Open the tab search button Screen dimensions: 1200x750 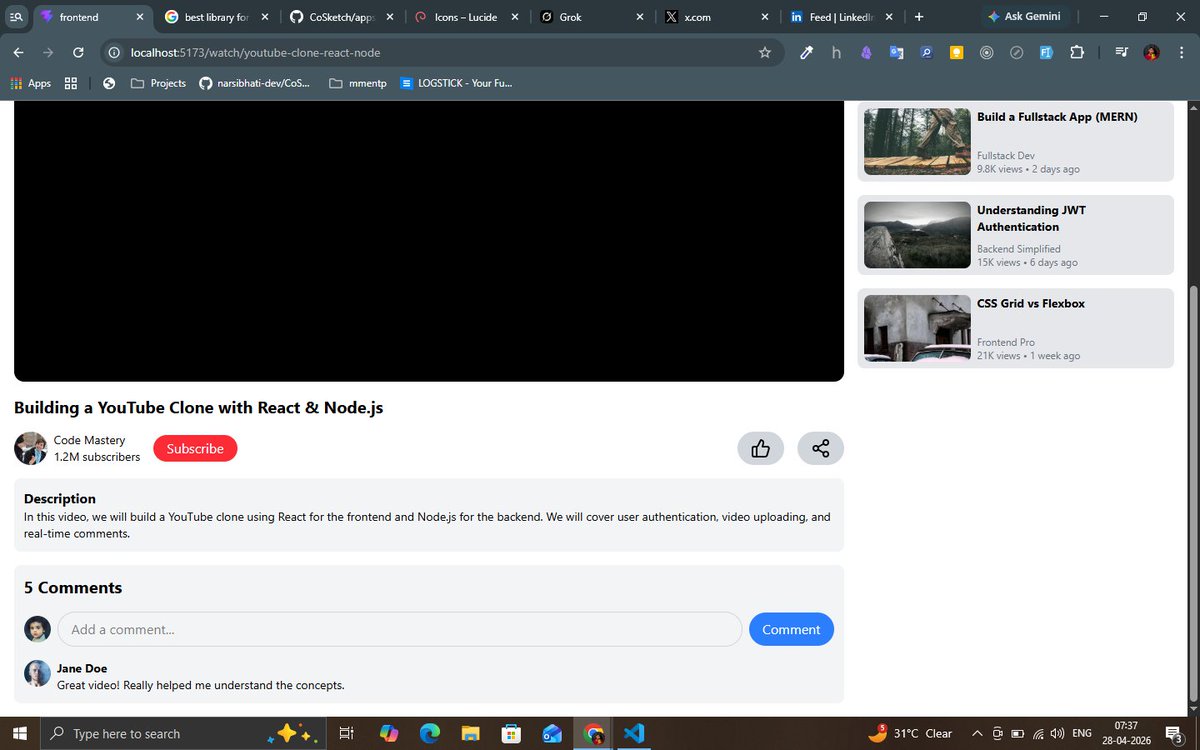16,17
